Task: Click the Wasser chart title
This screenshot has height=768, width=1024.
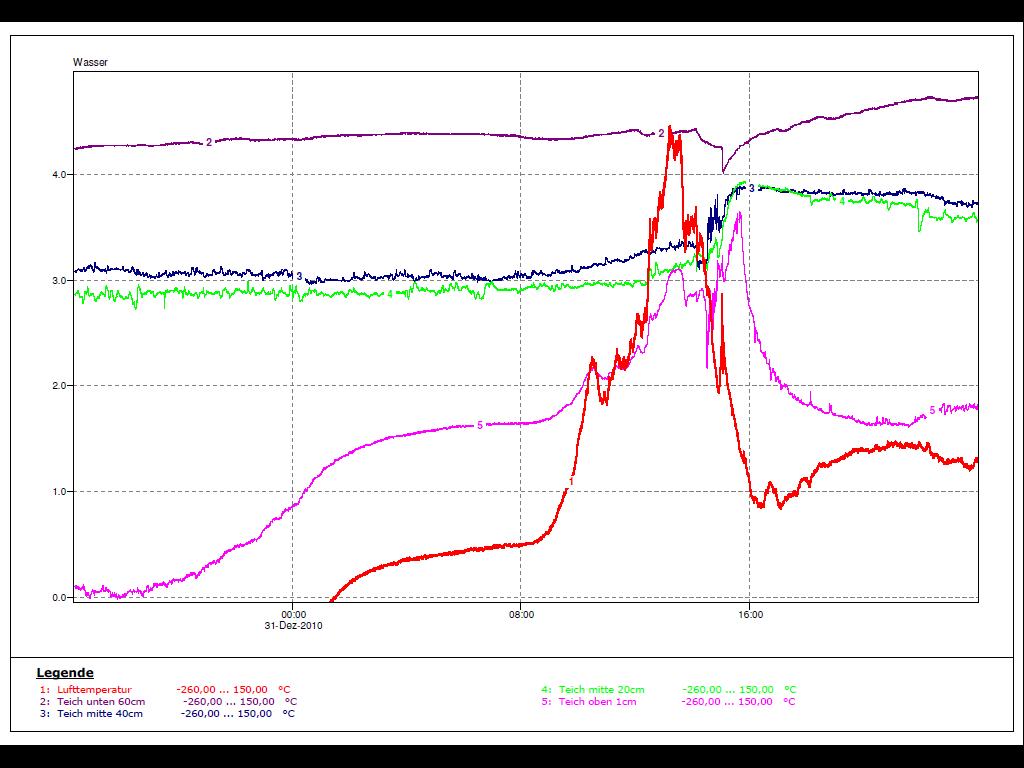Action: coord(90,62)
